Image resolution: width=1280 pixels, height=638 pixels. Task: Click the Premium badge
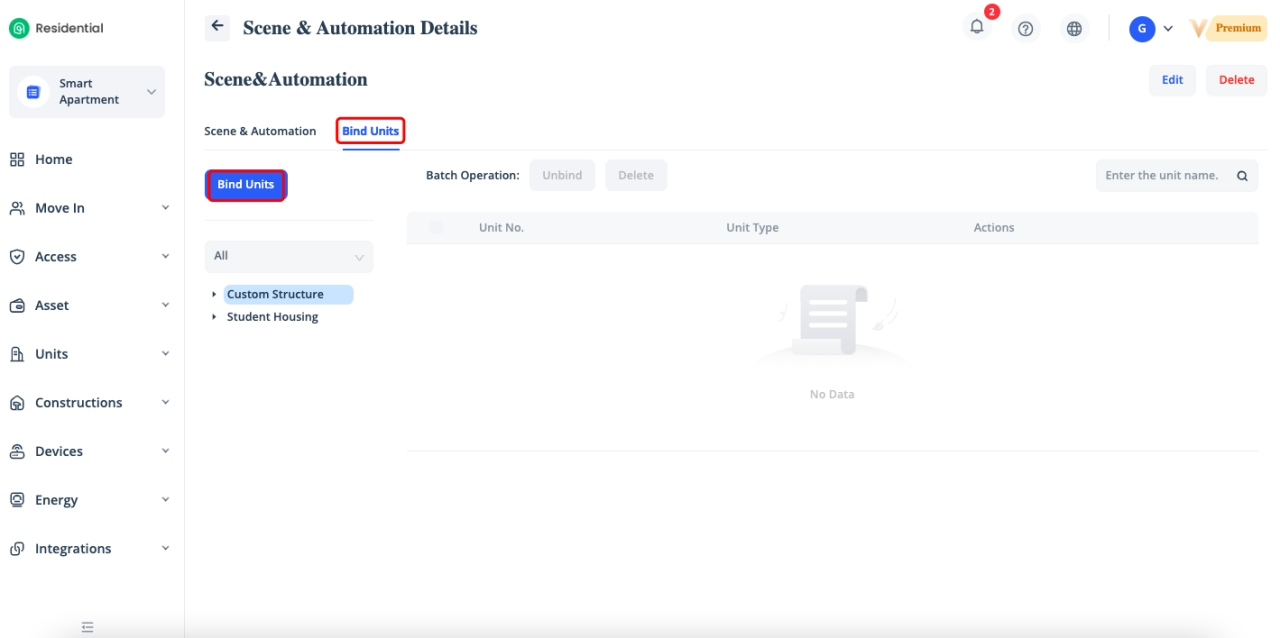coord(1237,28)
